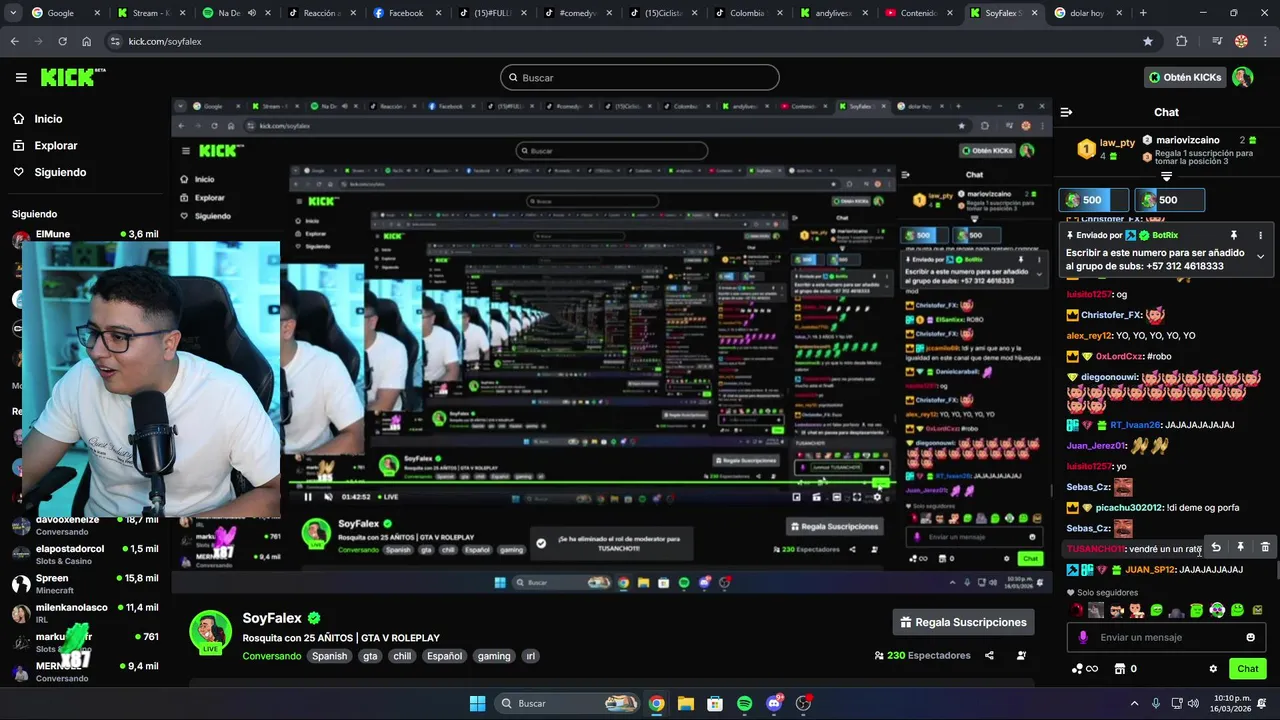Reload the page in the browser toolbar
1280x720 pixels.
[x=62, y=41]
